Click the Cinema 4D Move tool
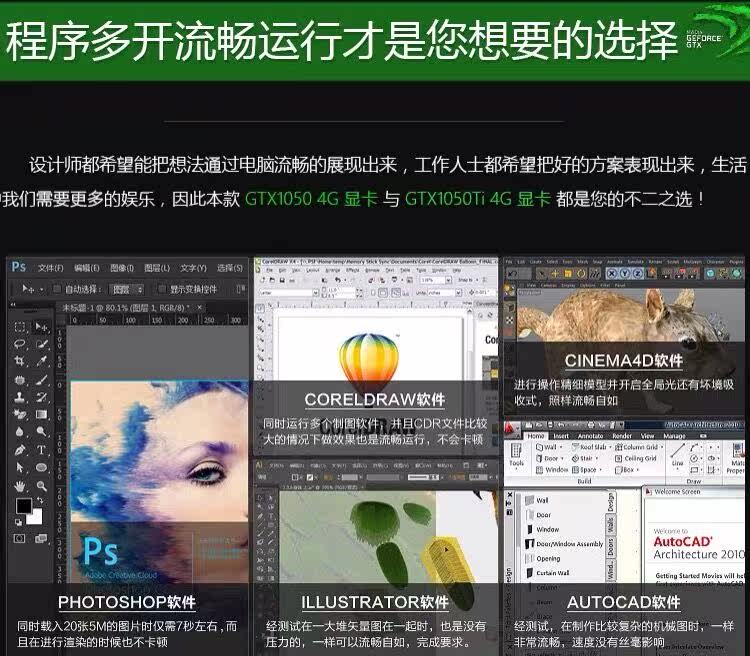 pyautogui.click(x=555, y=274)
